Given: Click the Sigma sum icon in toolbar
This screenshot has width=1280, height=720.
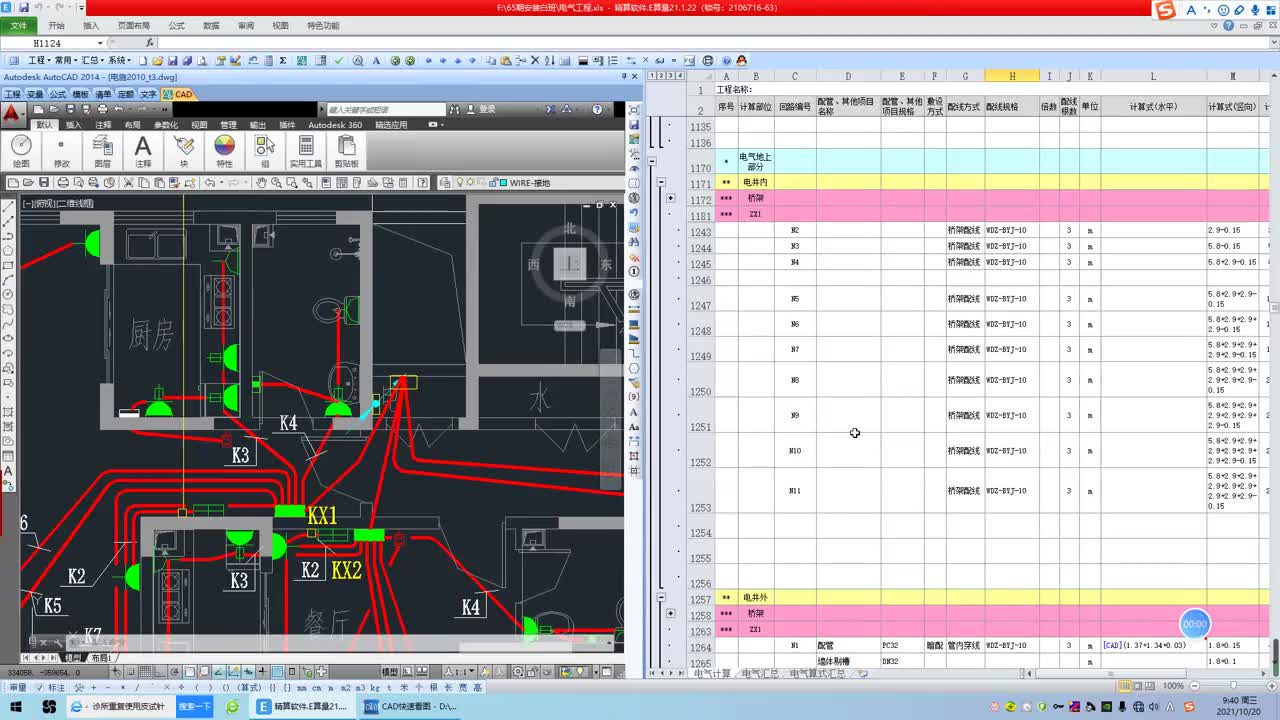Looking at the screenshot, I should click(x=283, y=61).
